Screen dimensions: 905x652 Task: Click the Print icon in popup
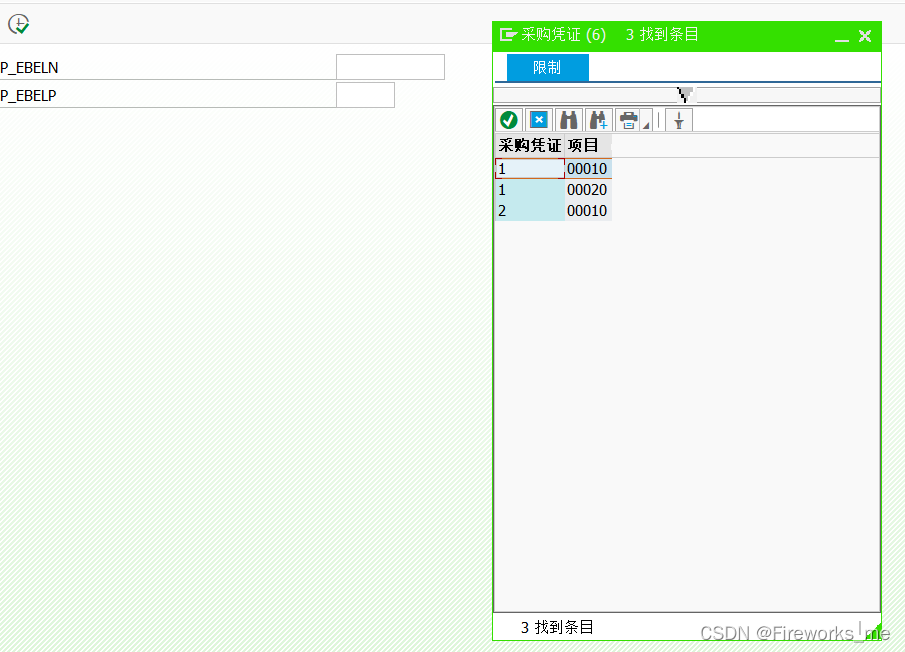[x=628, y=120]
